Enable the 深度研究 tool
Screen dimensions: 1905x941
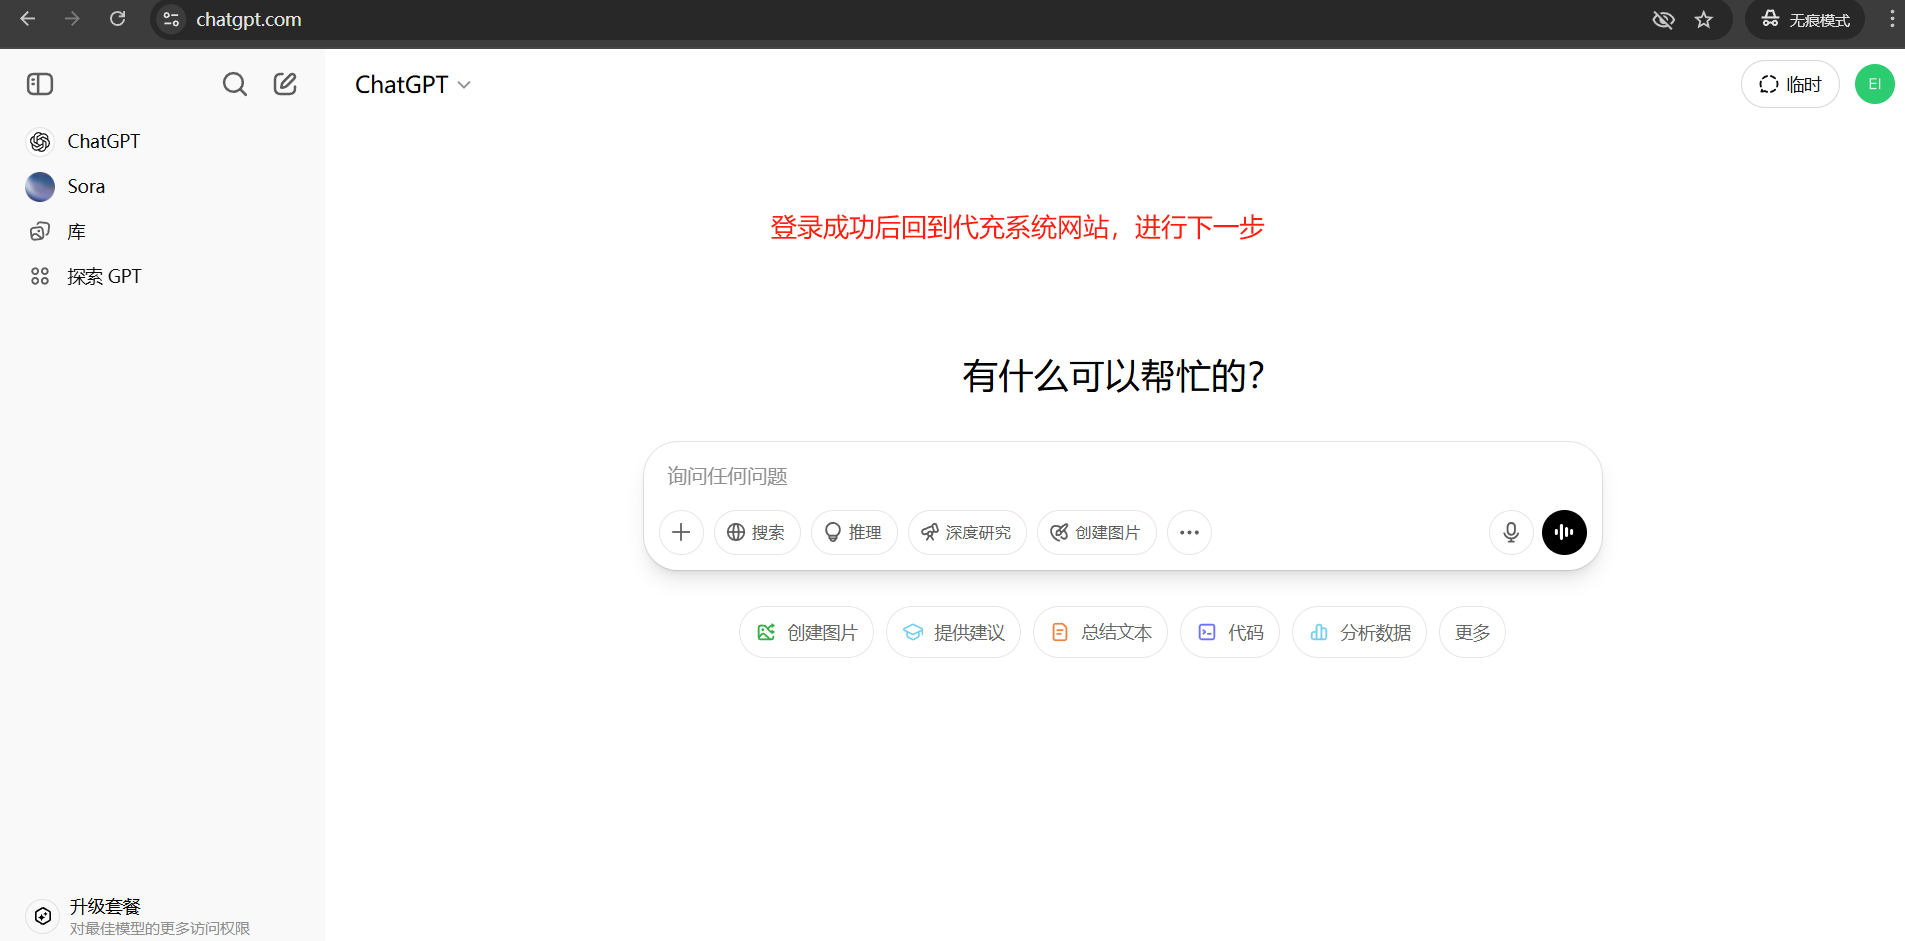point(967,532)
